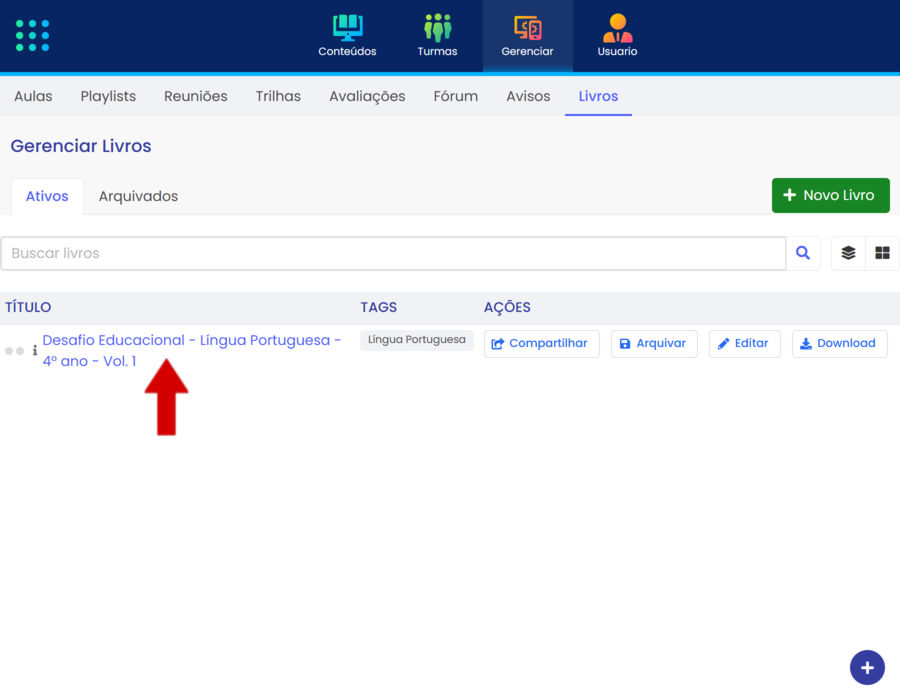The height and width of the screenshot is (700, 900).
Task: Create a book with Novo Livro
Action: (x=830, y=195)
